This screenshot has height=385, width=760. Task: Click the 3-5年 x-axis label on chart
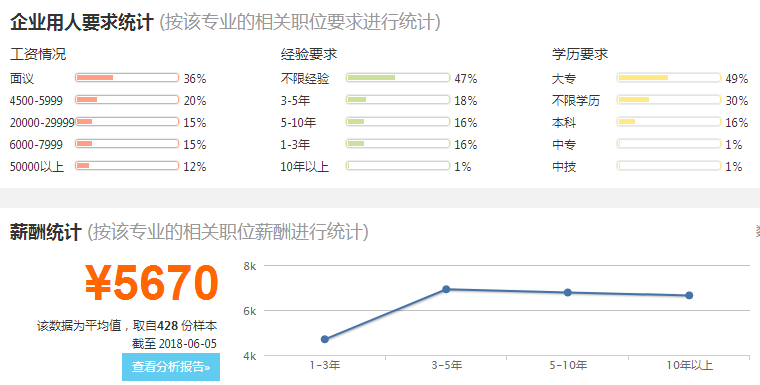pos(446,365)
